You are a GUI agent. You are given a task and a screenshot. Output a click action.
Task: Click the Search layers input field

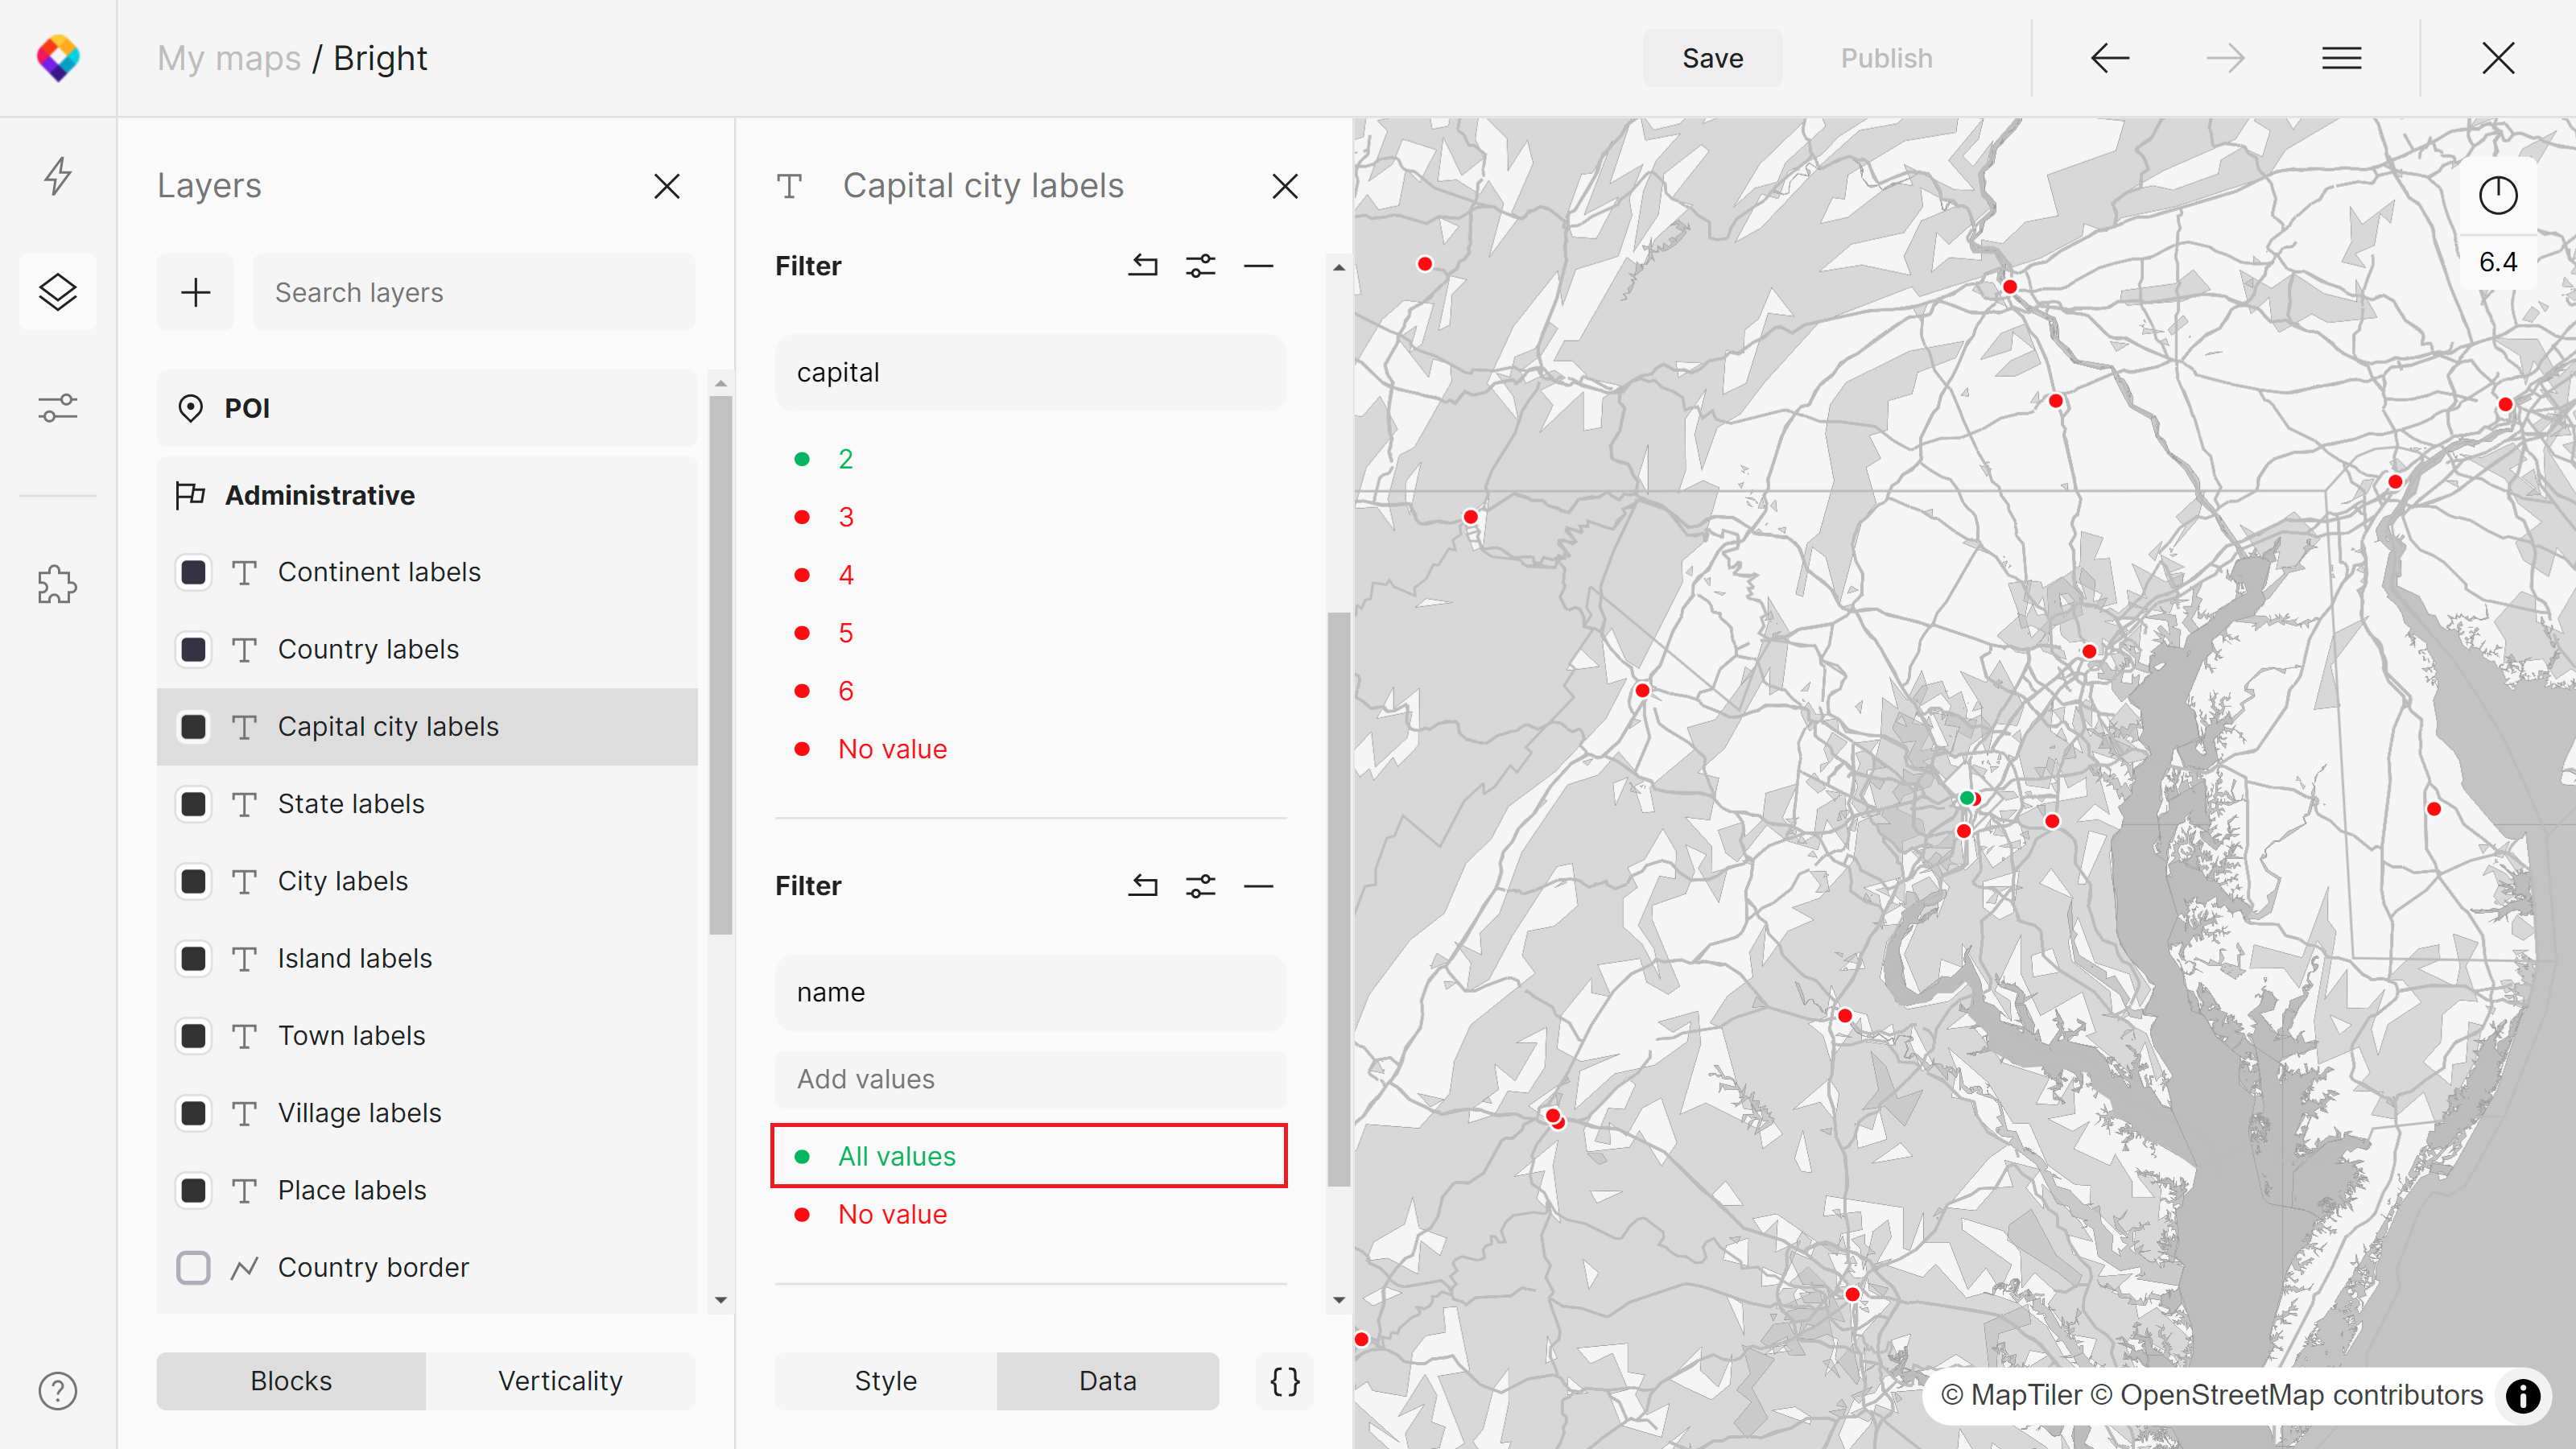click(x=474, y=292)
